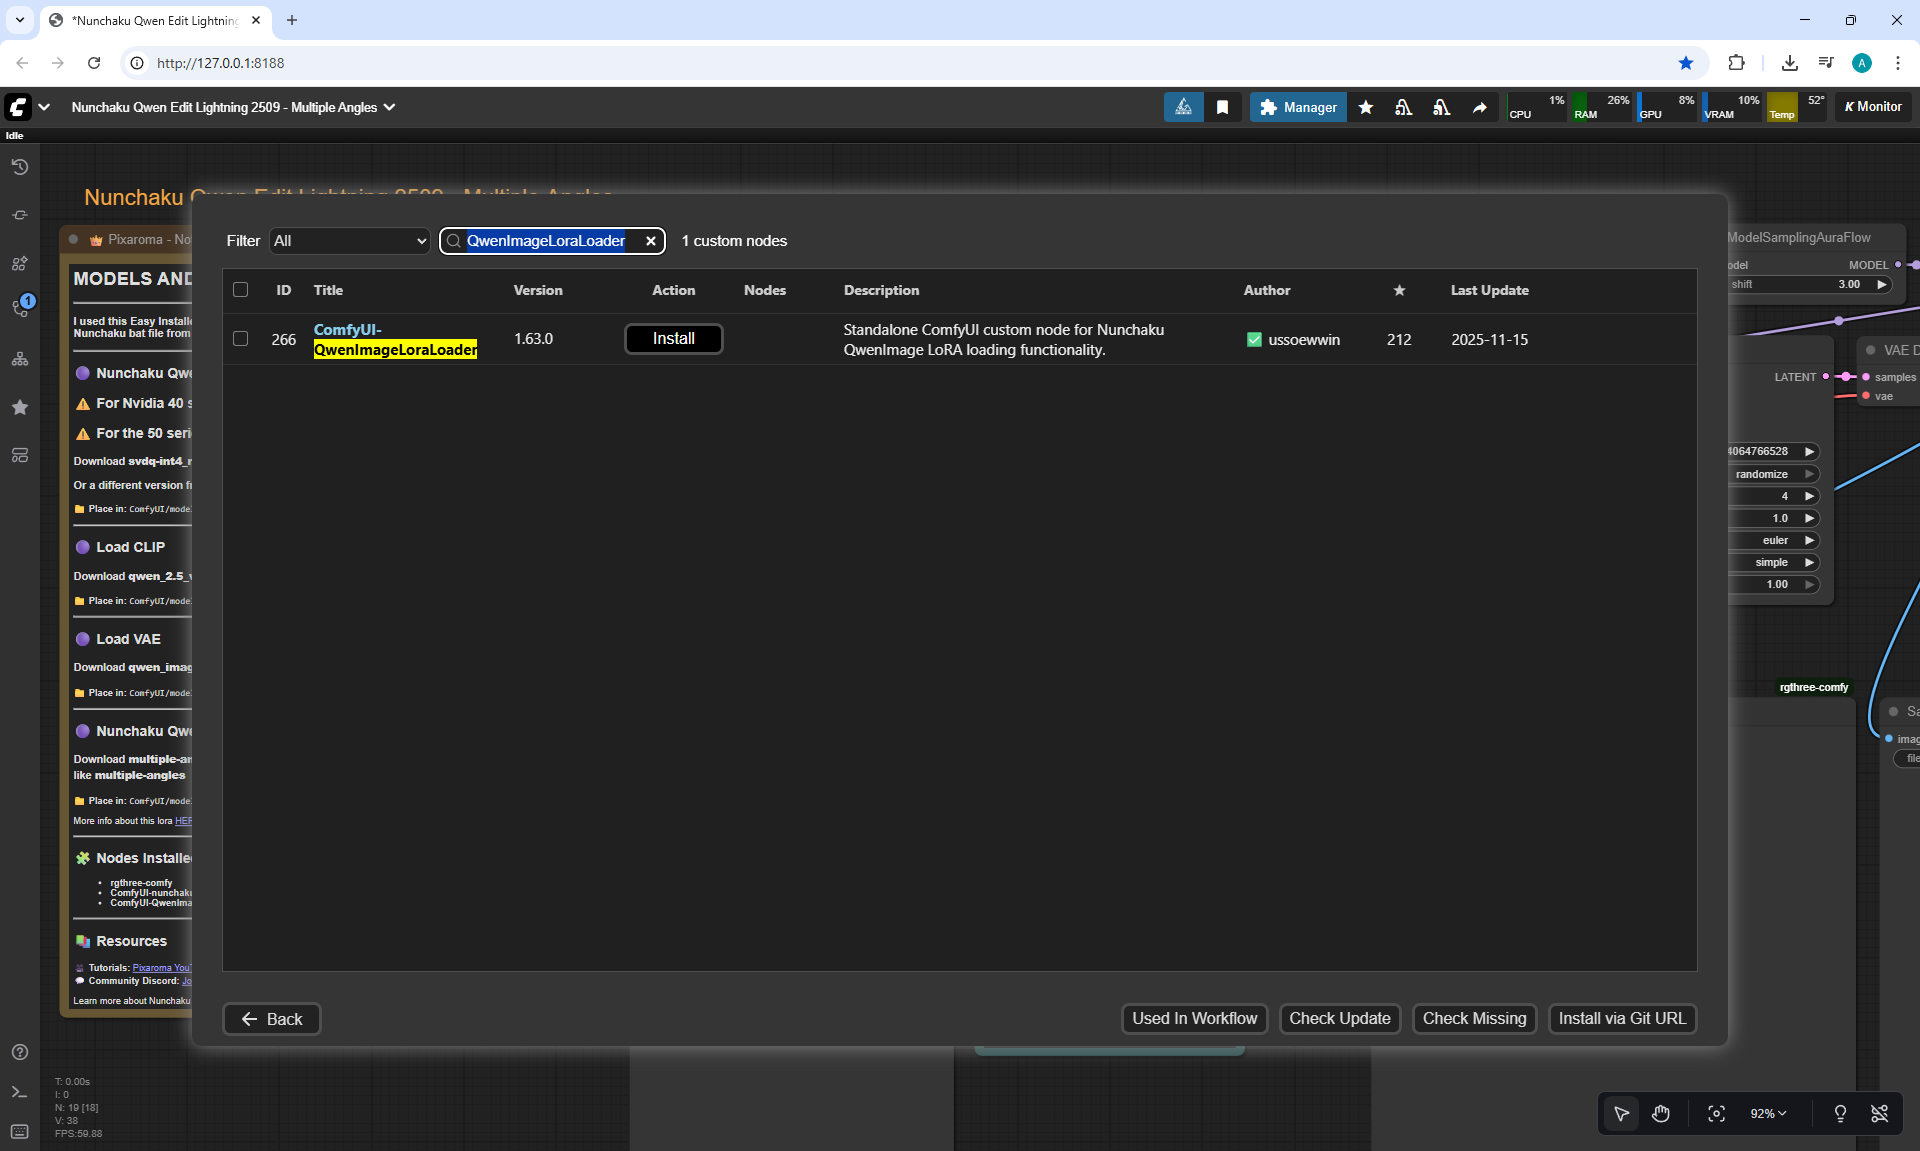Click the fit view icon
Screen dimensions: 1920x1151
pyautogui.click(x=1716, y=1113)
